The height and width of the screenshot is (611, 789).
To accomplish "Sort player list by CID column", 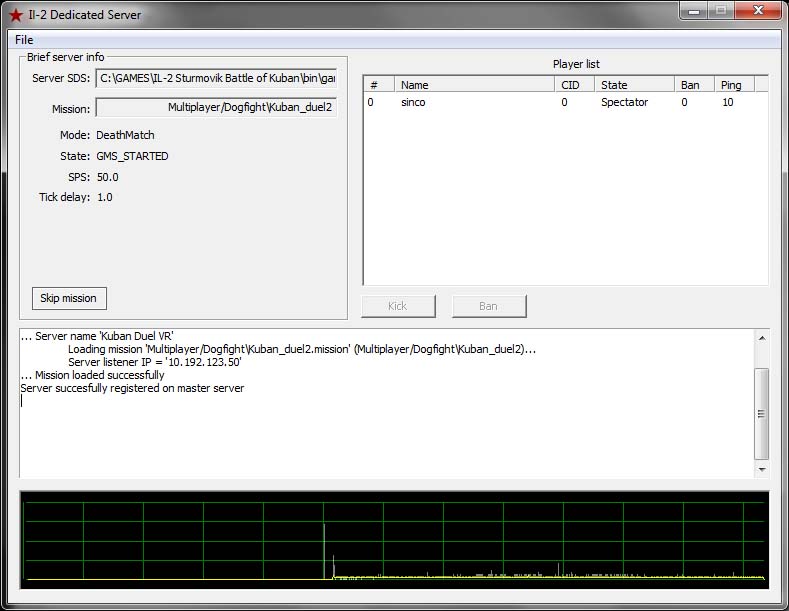I will click(x=574, y=85).
